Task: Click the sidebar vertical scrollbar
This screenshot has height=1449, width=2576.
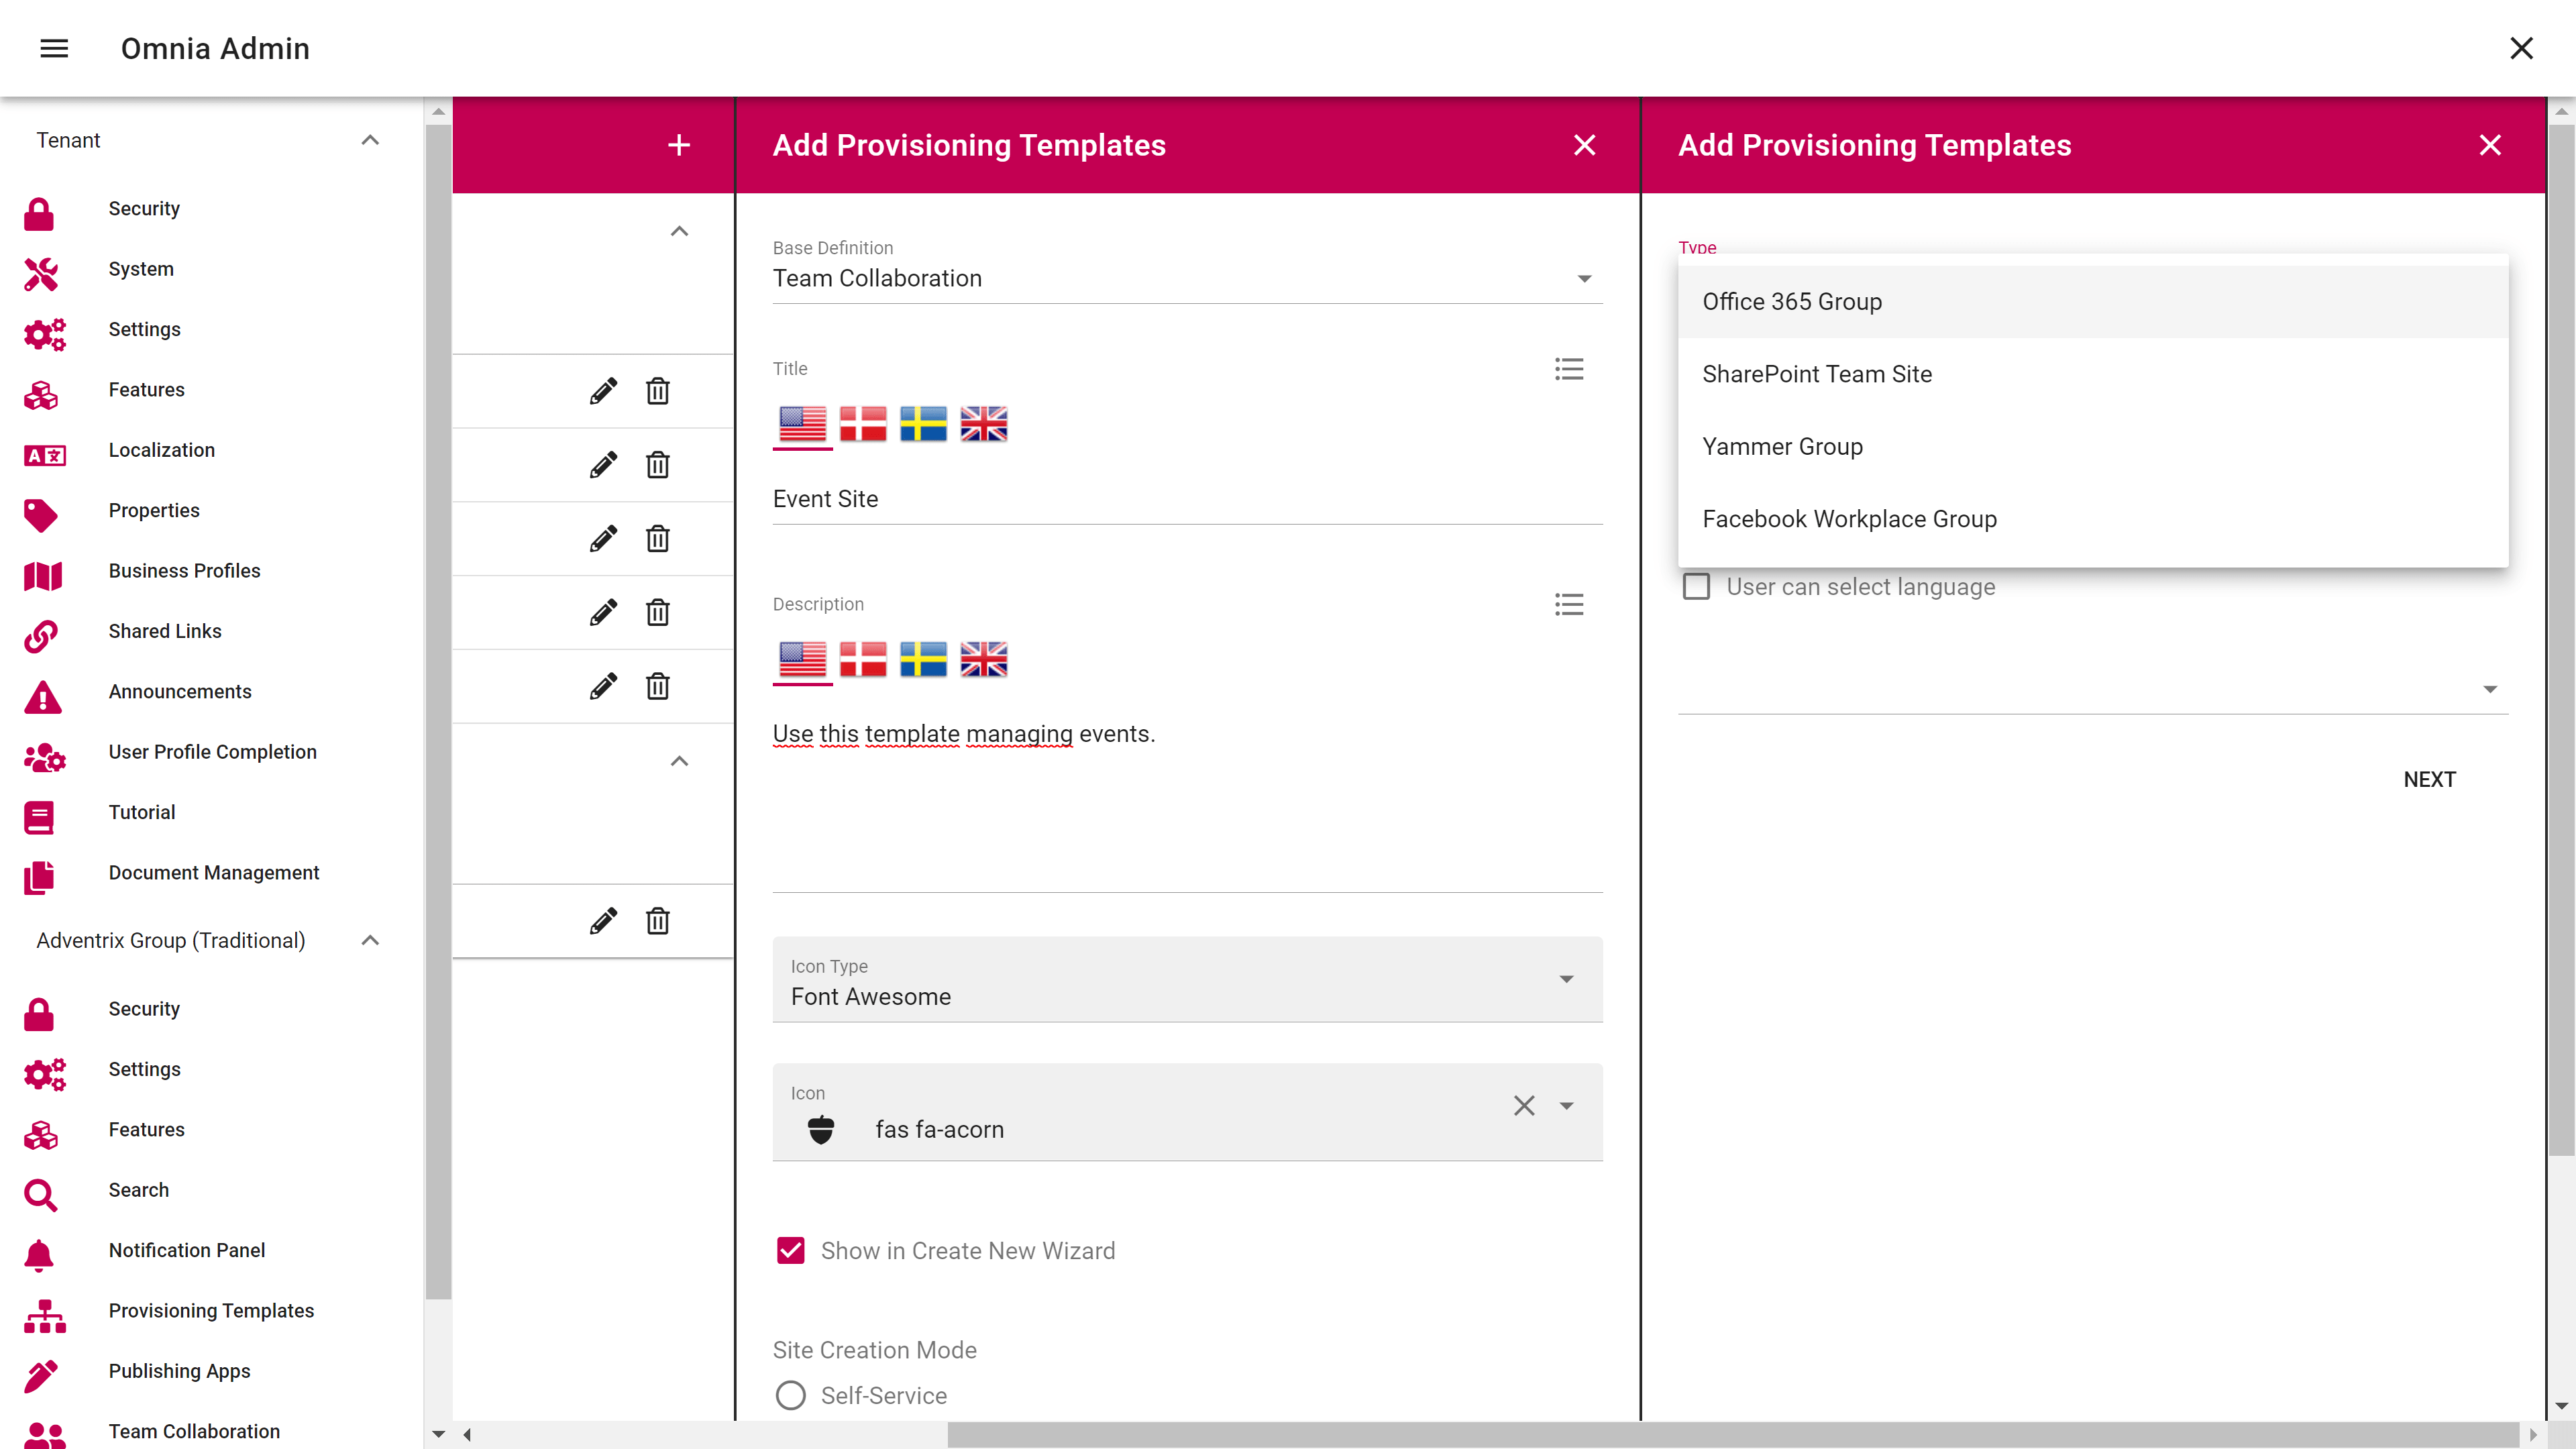Action: click(438, 711)
